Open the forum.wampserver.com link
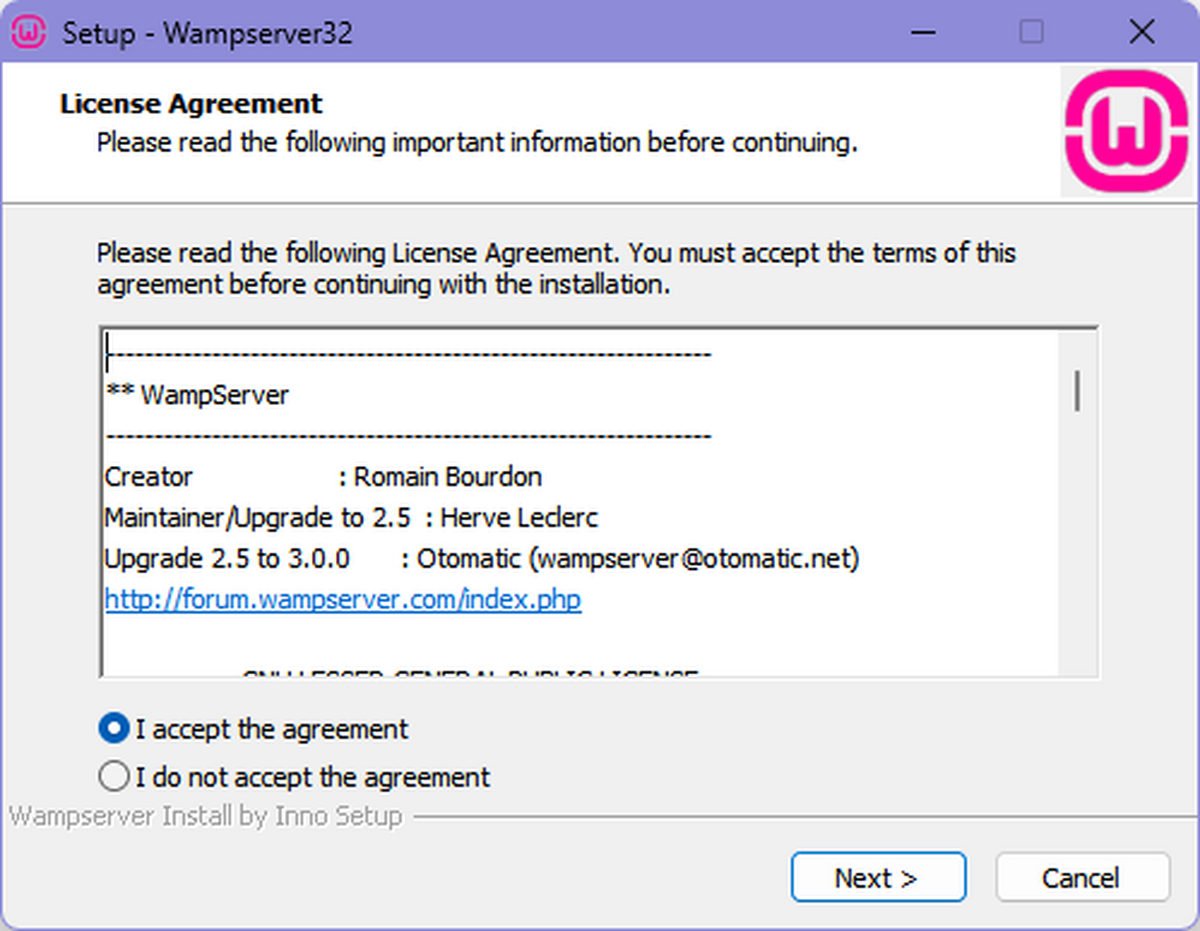 click(343, 600)
